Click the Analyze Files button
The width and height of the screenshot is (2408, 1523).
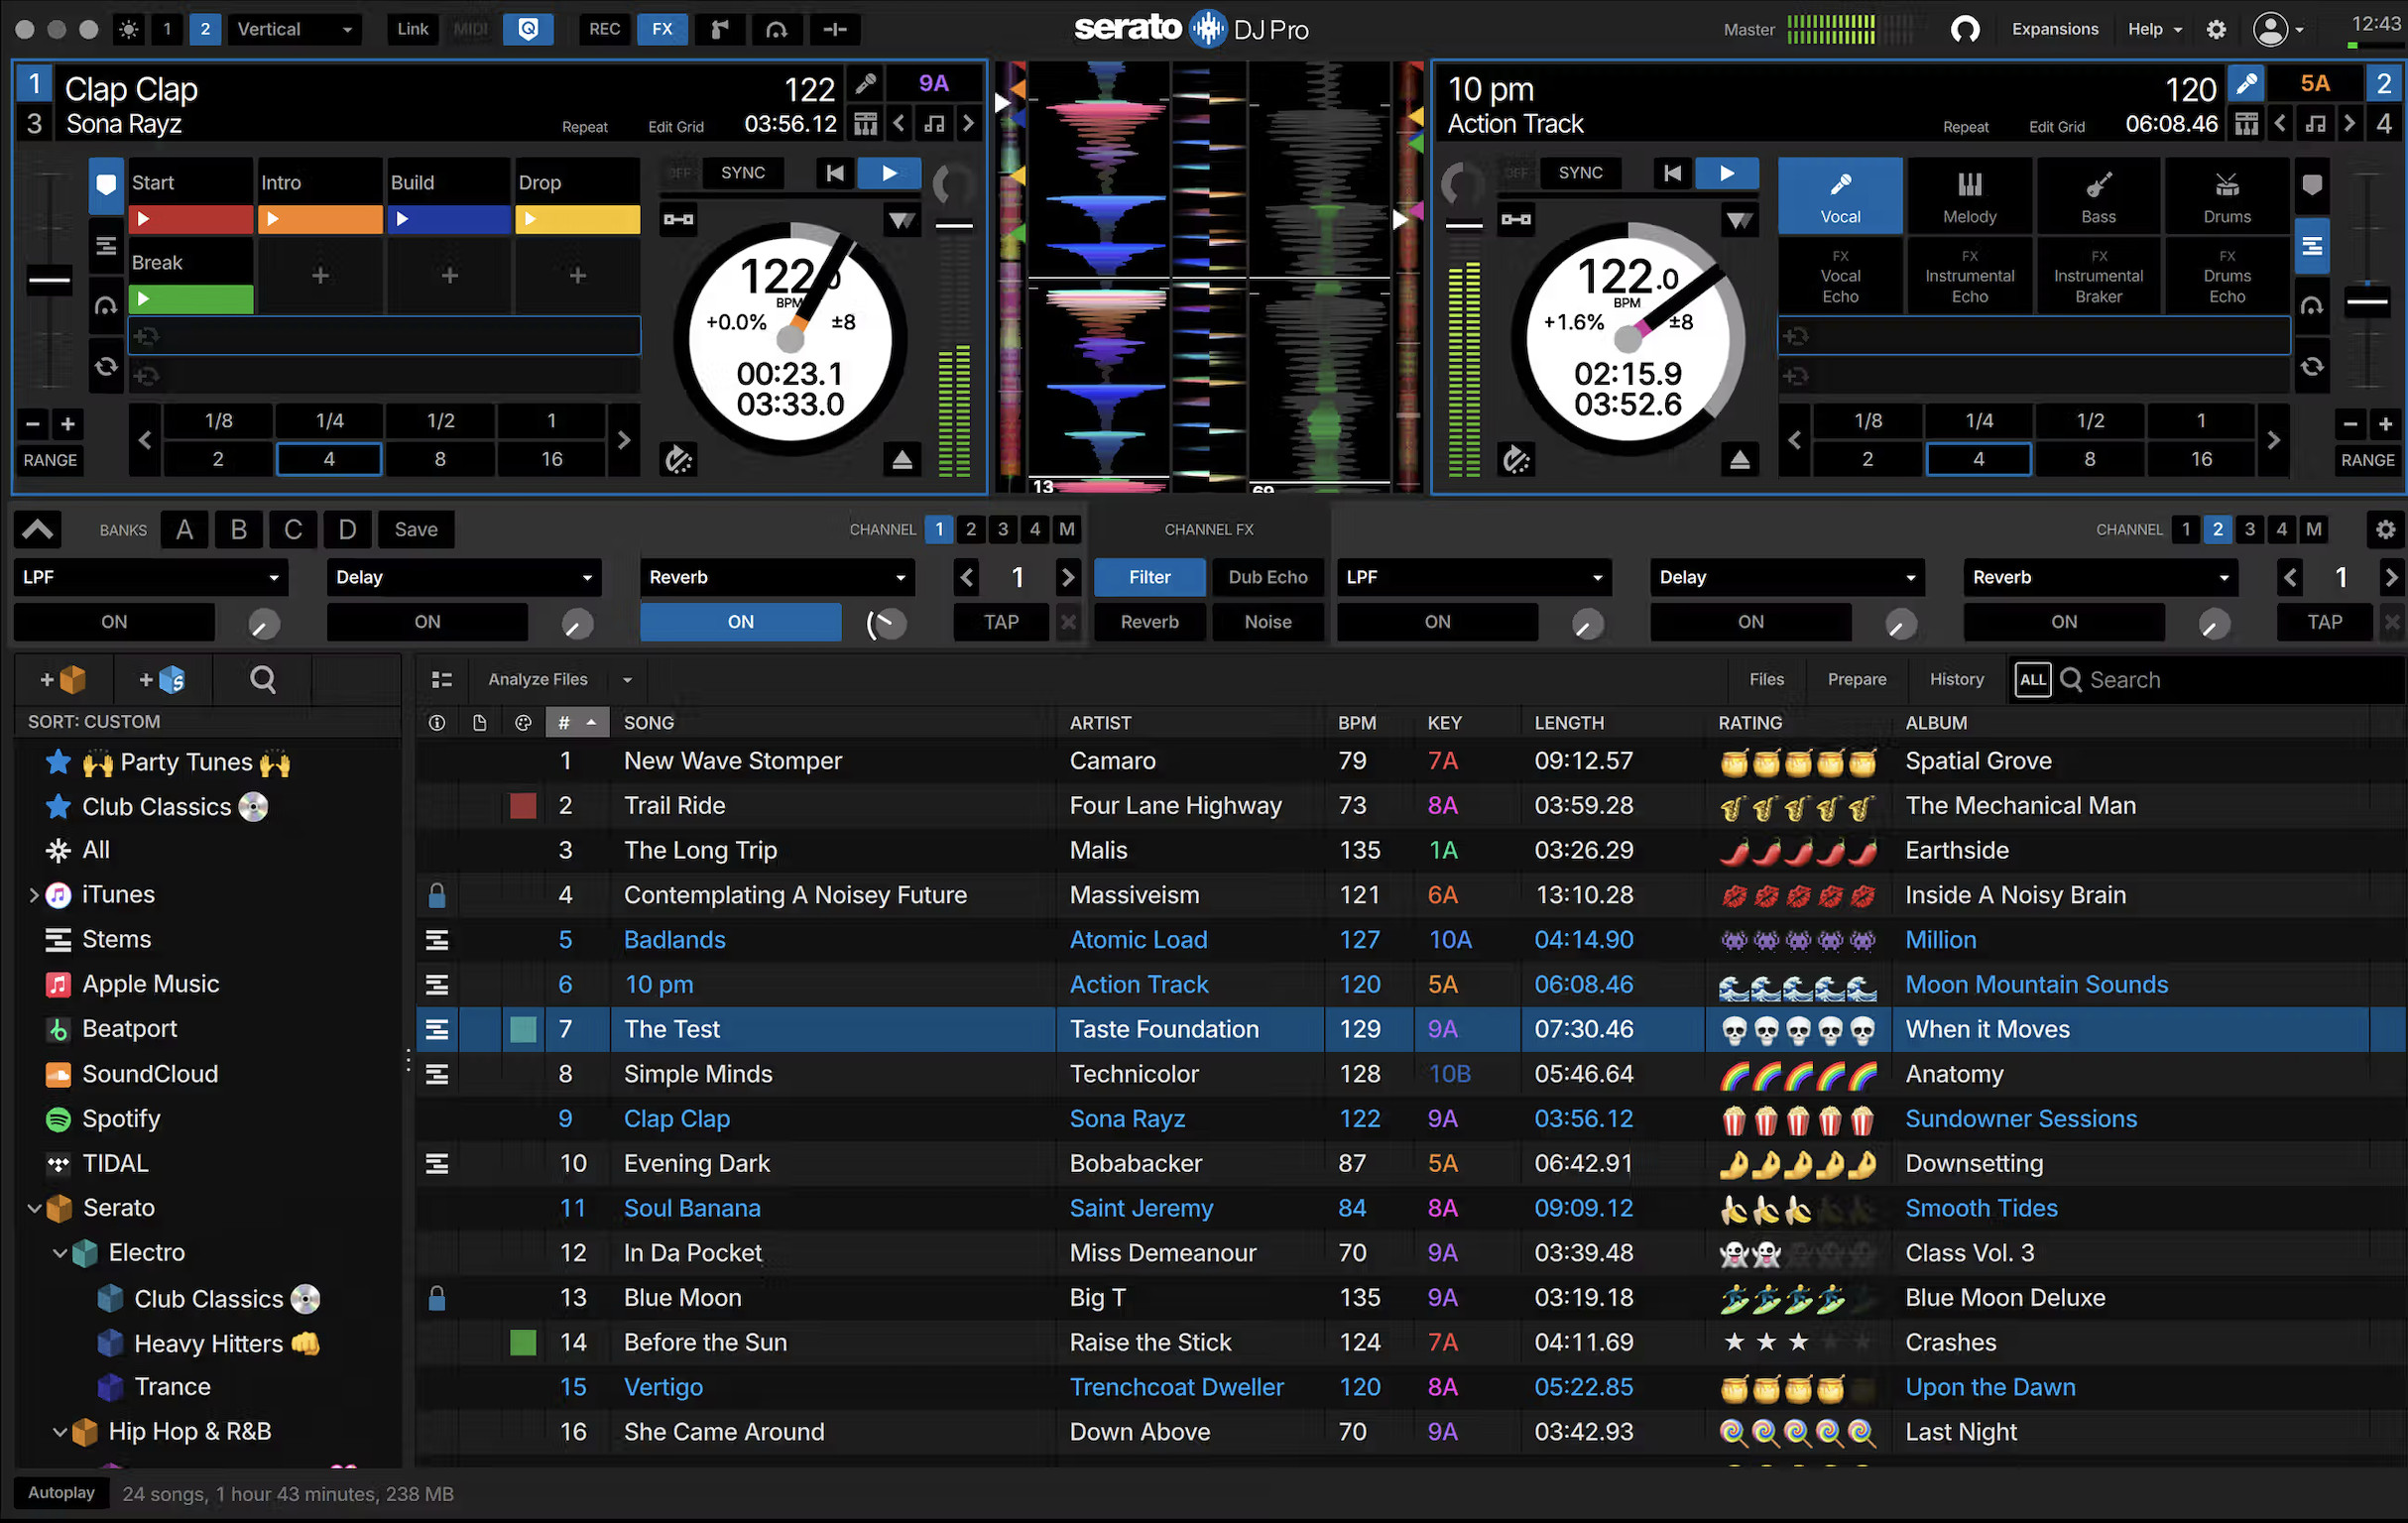[x=538, y=680]
